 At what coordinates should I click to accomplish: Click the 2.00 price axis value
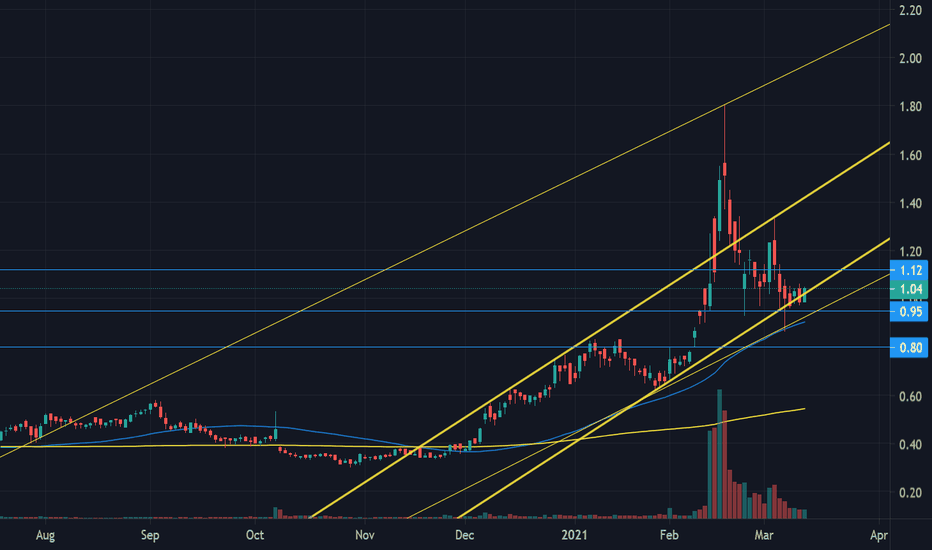911,58
